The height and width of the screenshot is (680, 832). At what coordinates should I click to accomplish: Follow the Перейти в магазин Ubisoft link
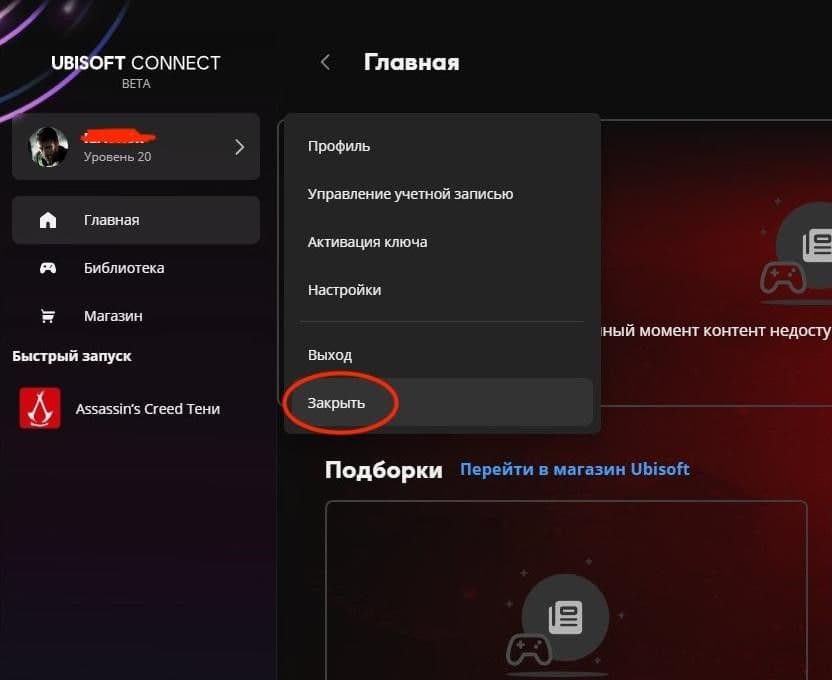[575, 469]
